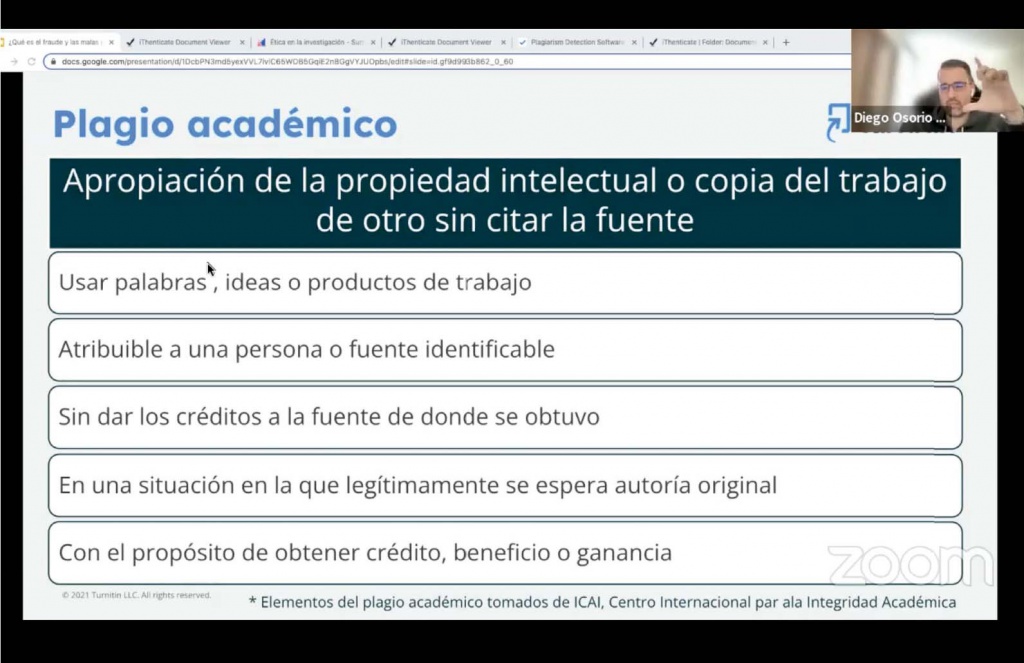Close the 'Plagiarism Detection Software' tab
This screenshot has width=1024, height=663.
click(x=634, y=42)
